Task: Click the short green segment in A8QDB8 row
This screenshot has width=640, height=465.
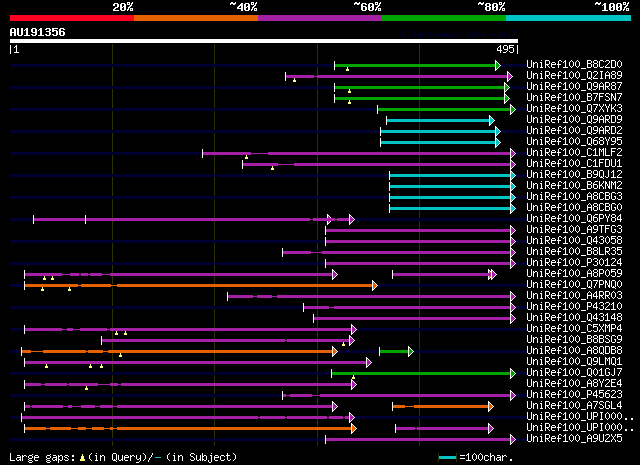Action: pos(396,352)
